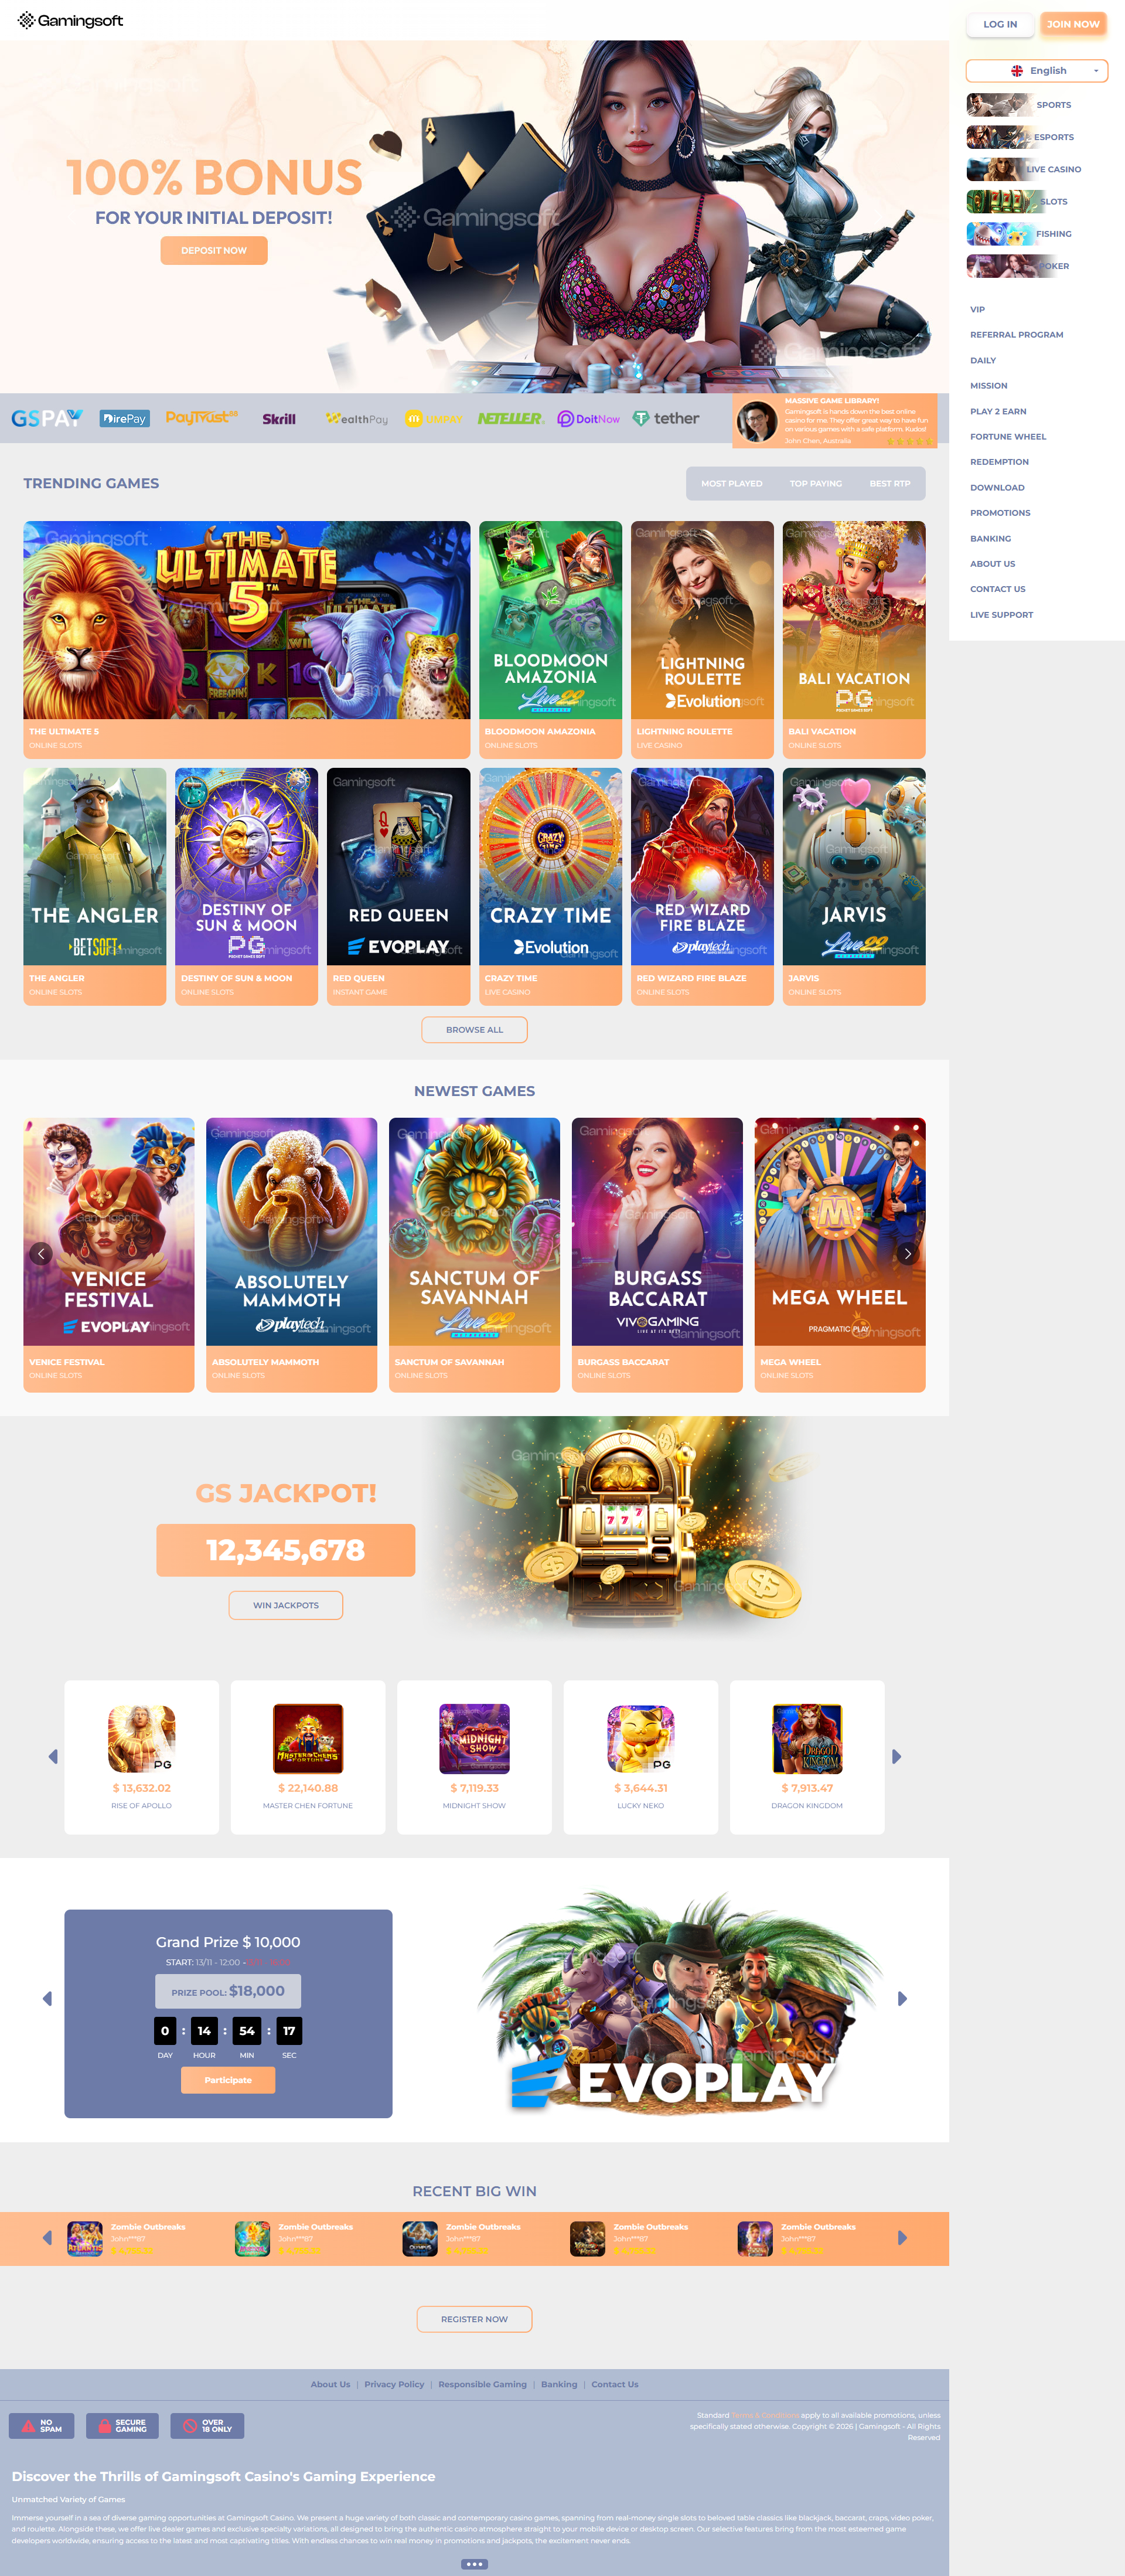Click next arrow in Newest Games carousel
1125x2576 pixels.
907,1253
